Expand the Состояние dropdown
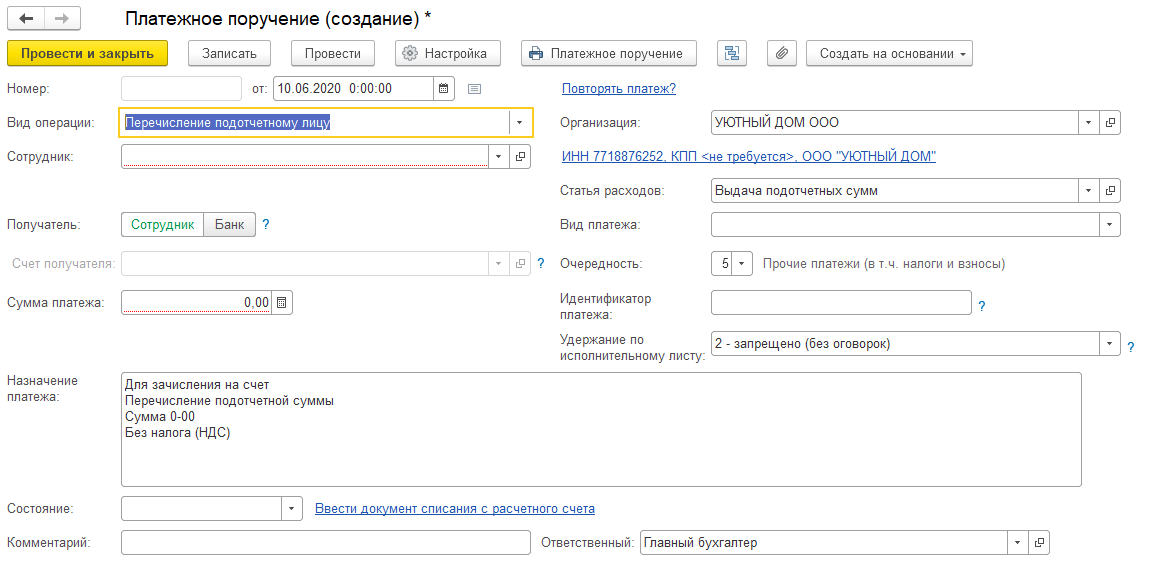The height and width of the screenshot is (563, 1175). pyautogui.click(x=292, y=508)
